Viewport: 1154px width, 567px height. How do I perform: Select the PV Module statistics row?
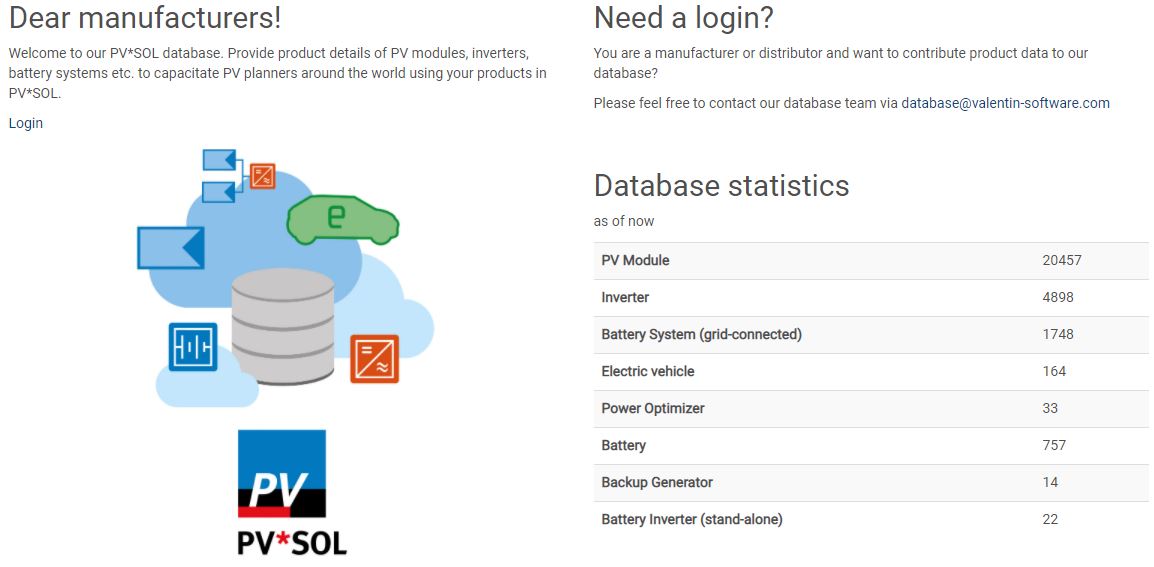click(870, 260)
